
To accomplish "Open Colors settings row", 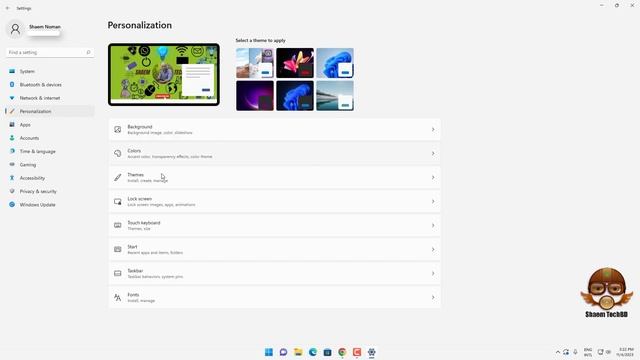I will coord(274,153).
